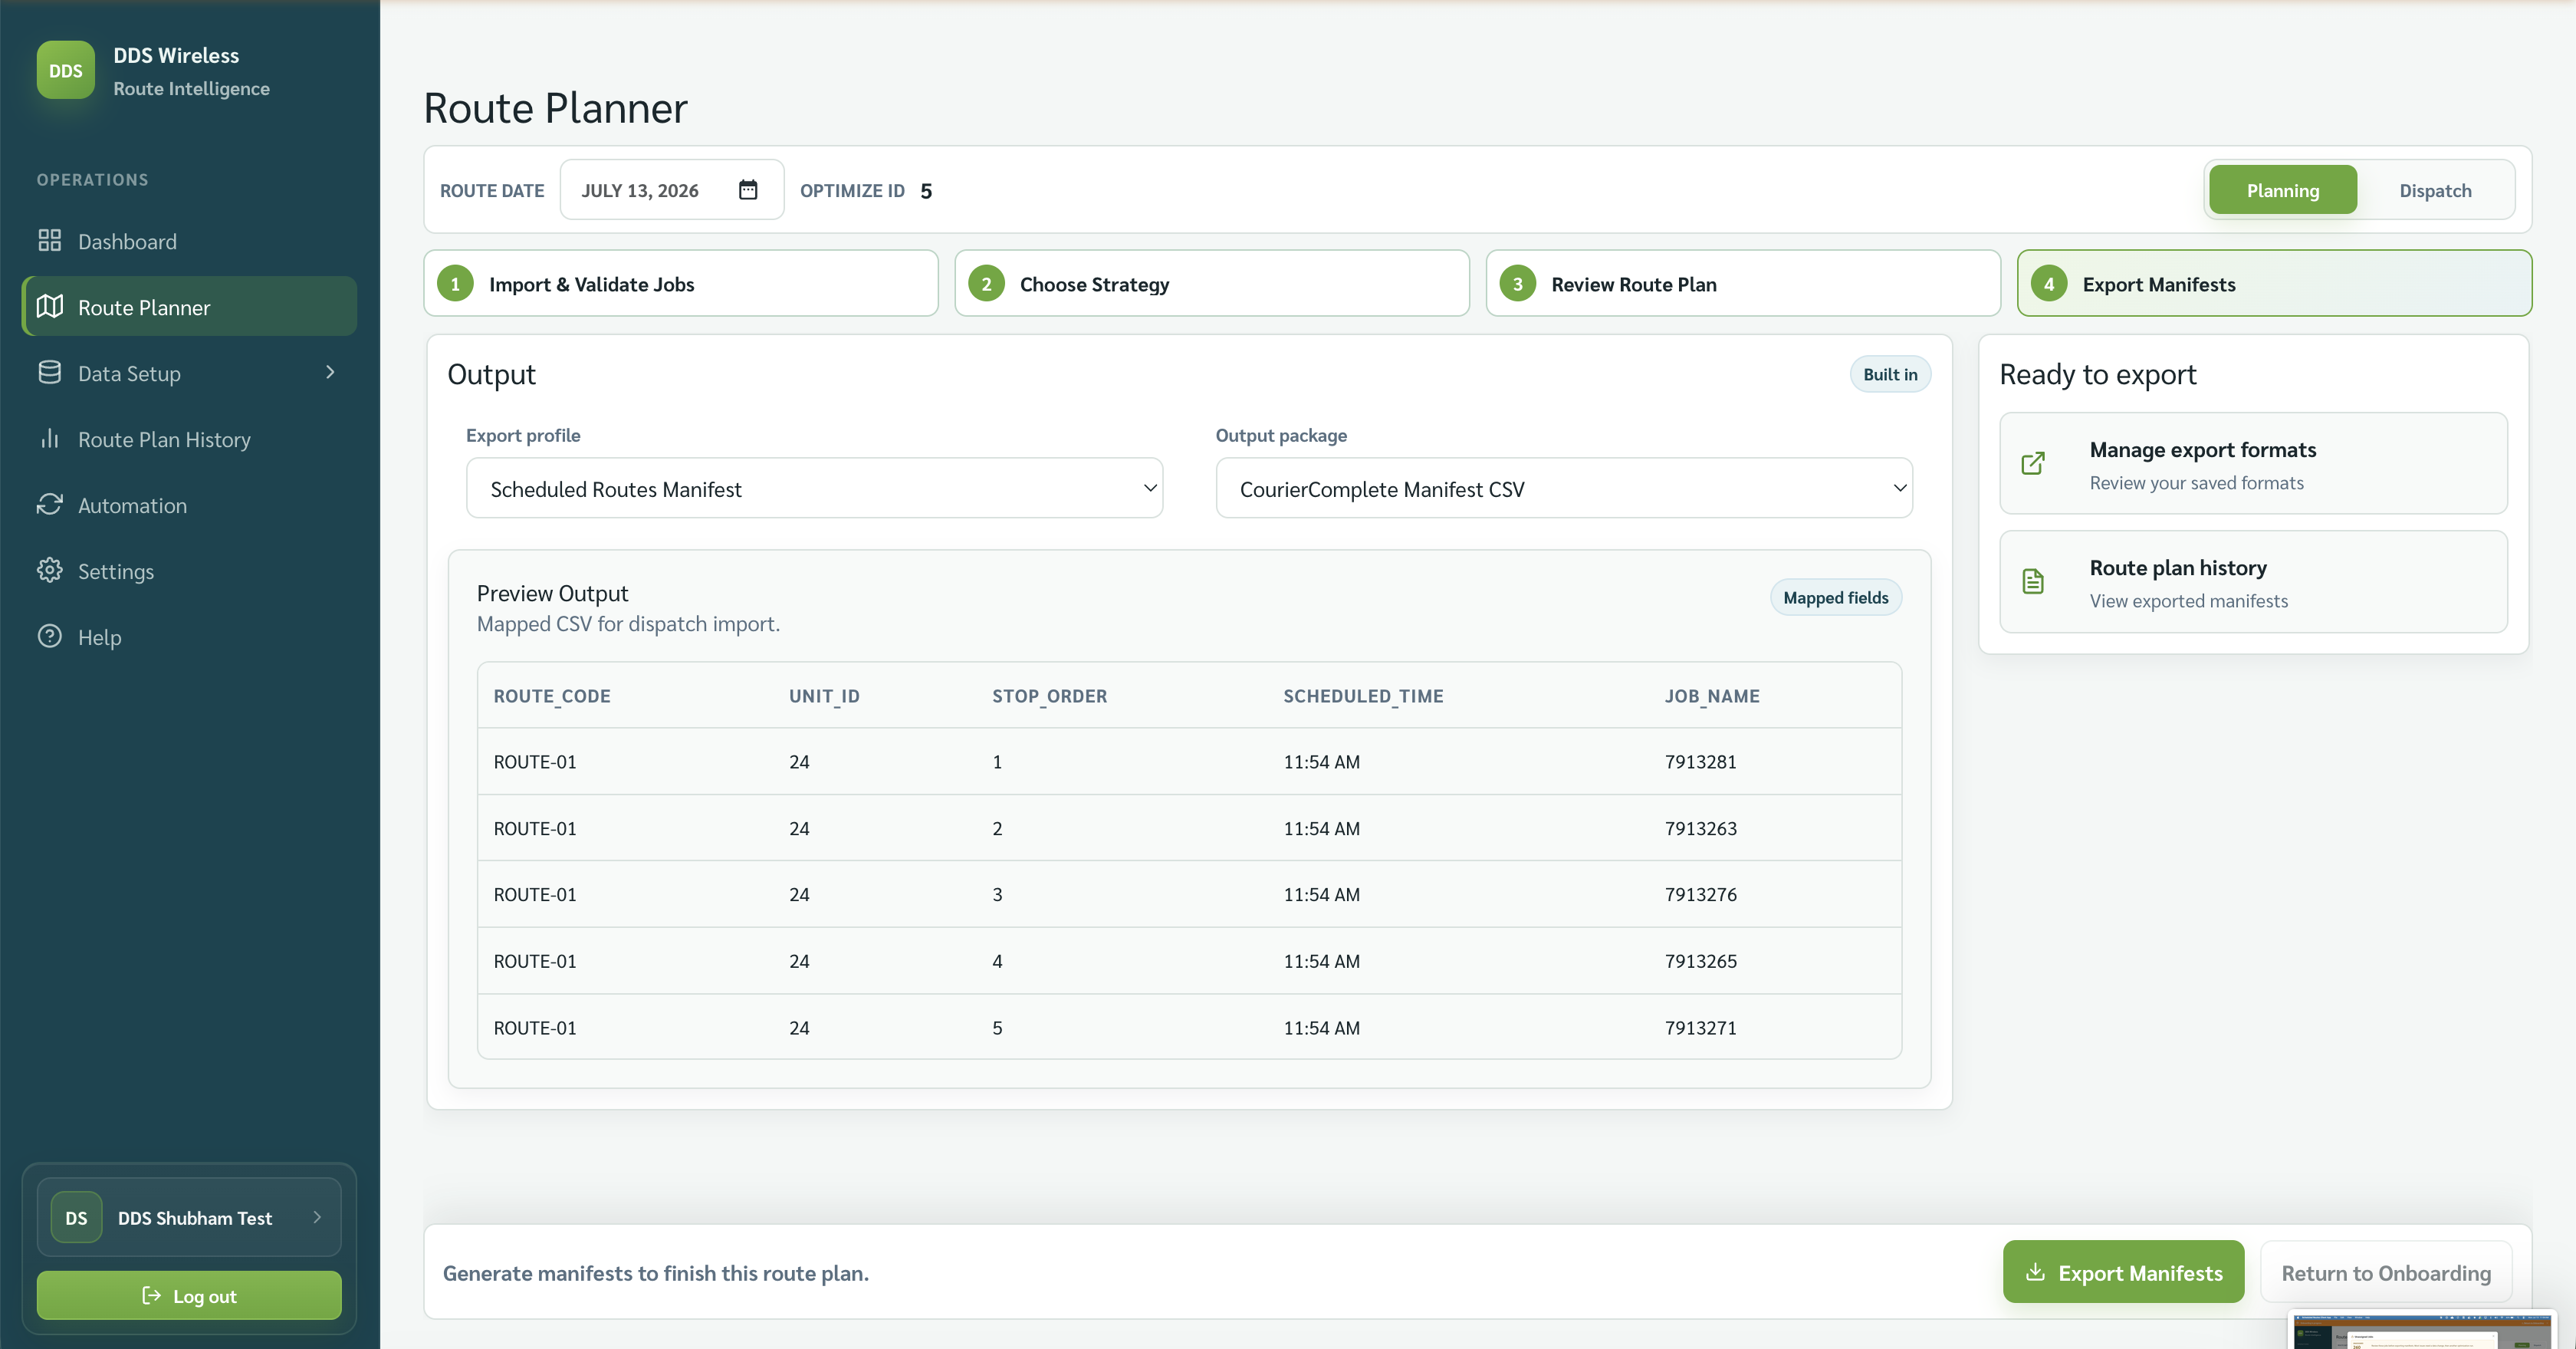Viewport: 2576px width, 1349px height.
Task: Select the Planning mode toggle
Action: (x=2283, y=190)
